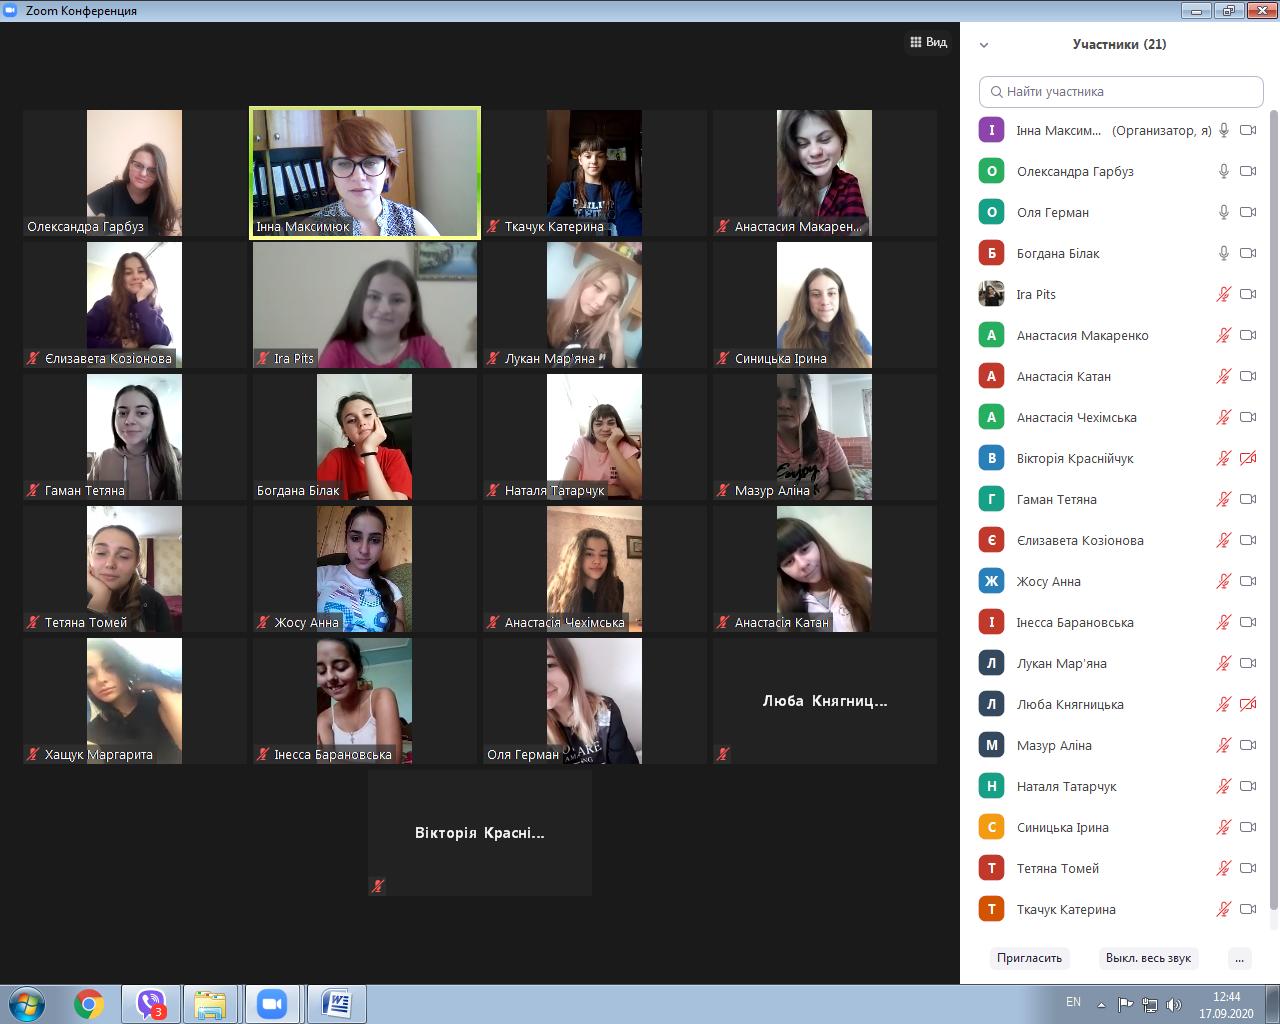Click microphone icon for Олександра Гарбуз
The width and height of the screenshot is (1280, 1024).
1223,171
